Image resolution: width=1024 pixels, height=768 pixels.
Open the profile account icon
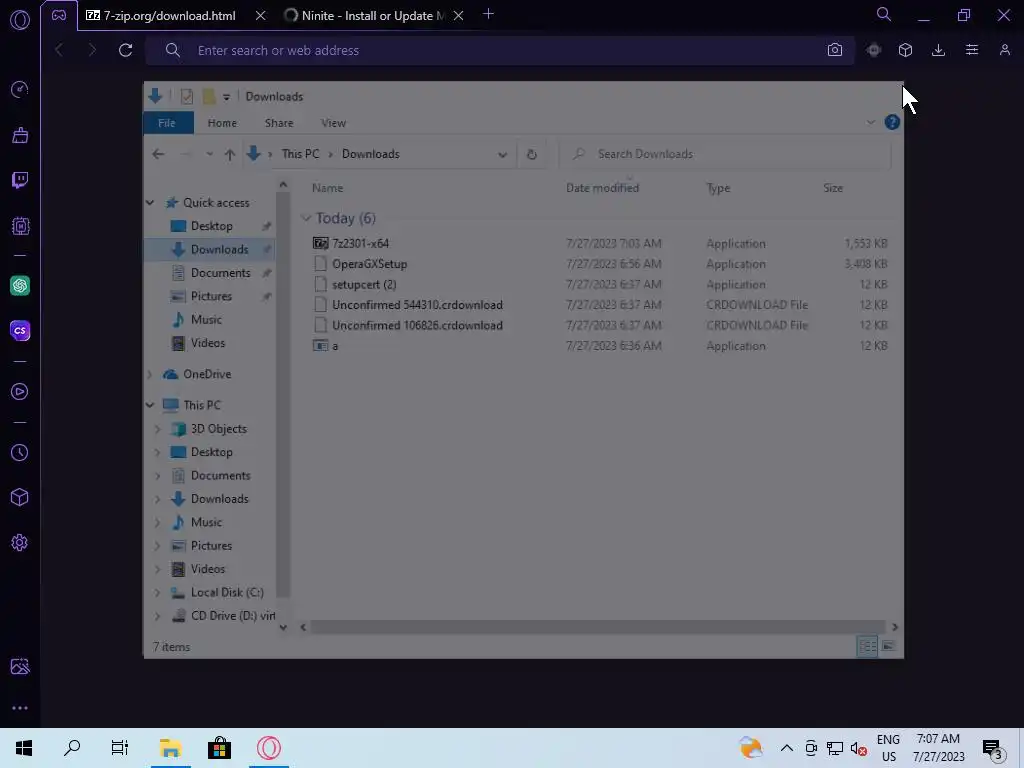tap(1004, 50)
